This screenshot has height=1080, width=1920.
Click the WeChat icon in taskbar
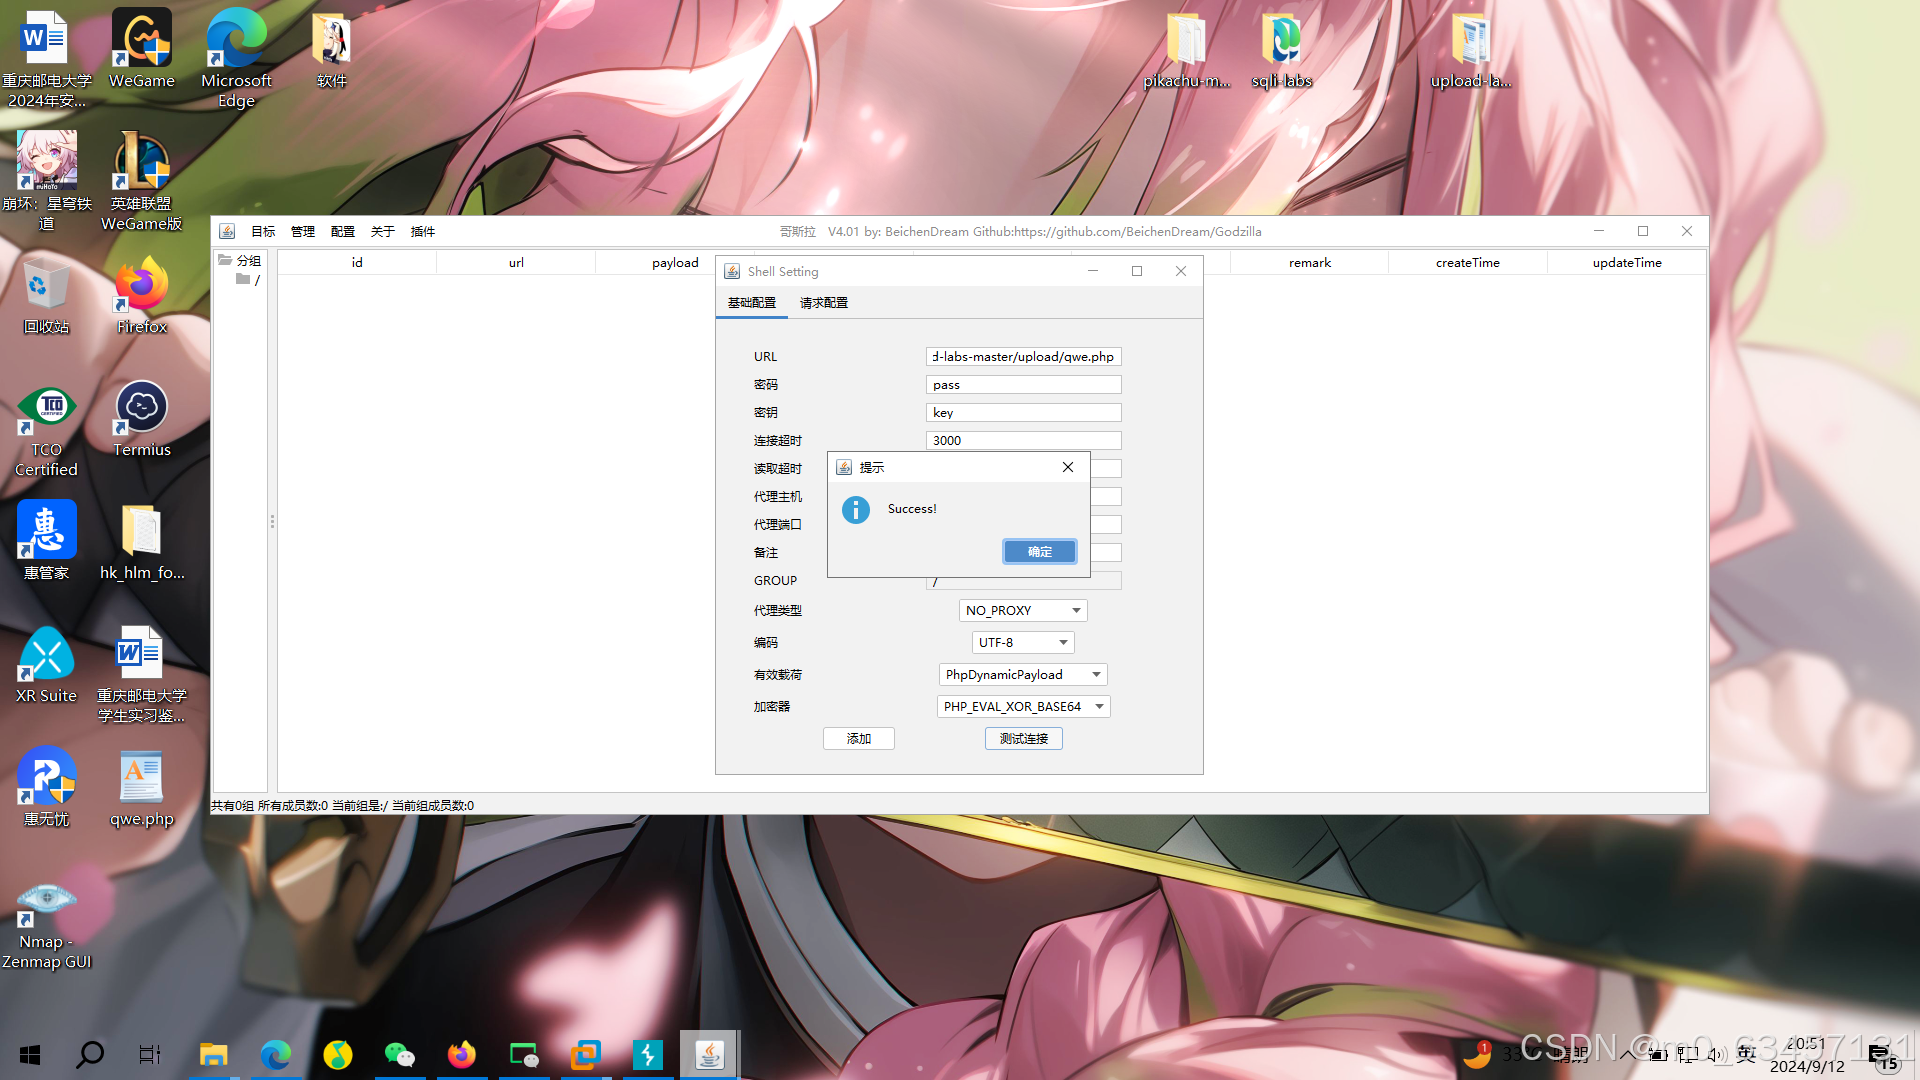399,1054
